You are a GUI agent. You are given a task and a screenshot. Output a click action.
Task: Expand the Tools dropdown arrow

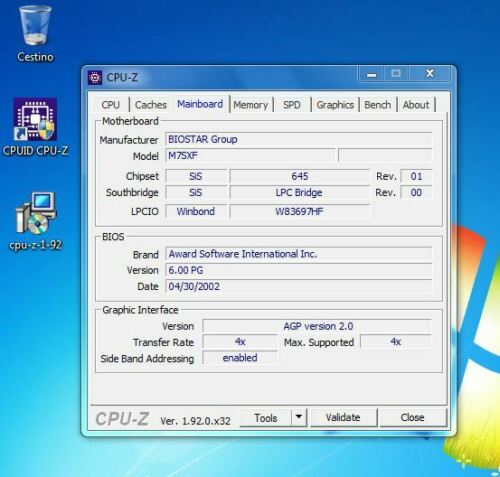pos(299,417)
